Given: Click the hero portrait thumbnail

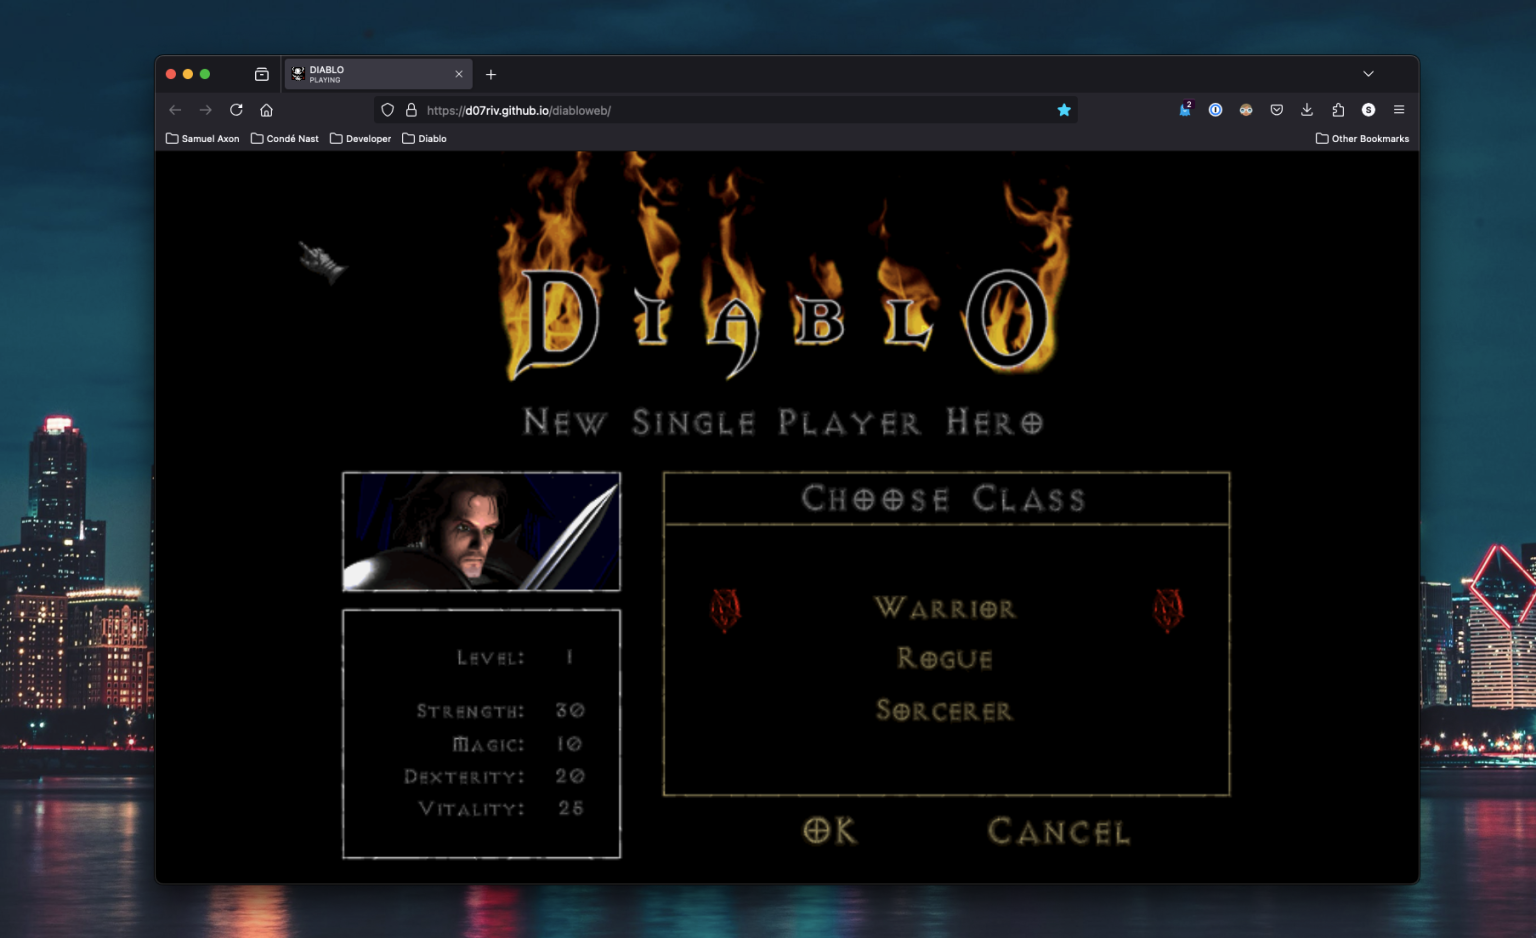Looking at the screenshot, I should [480, 531].
